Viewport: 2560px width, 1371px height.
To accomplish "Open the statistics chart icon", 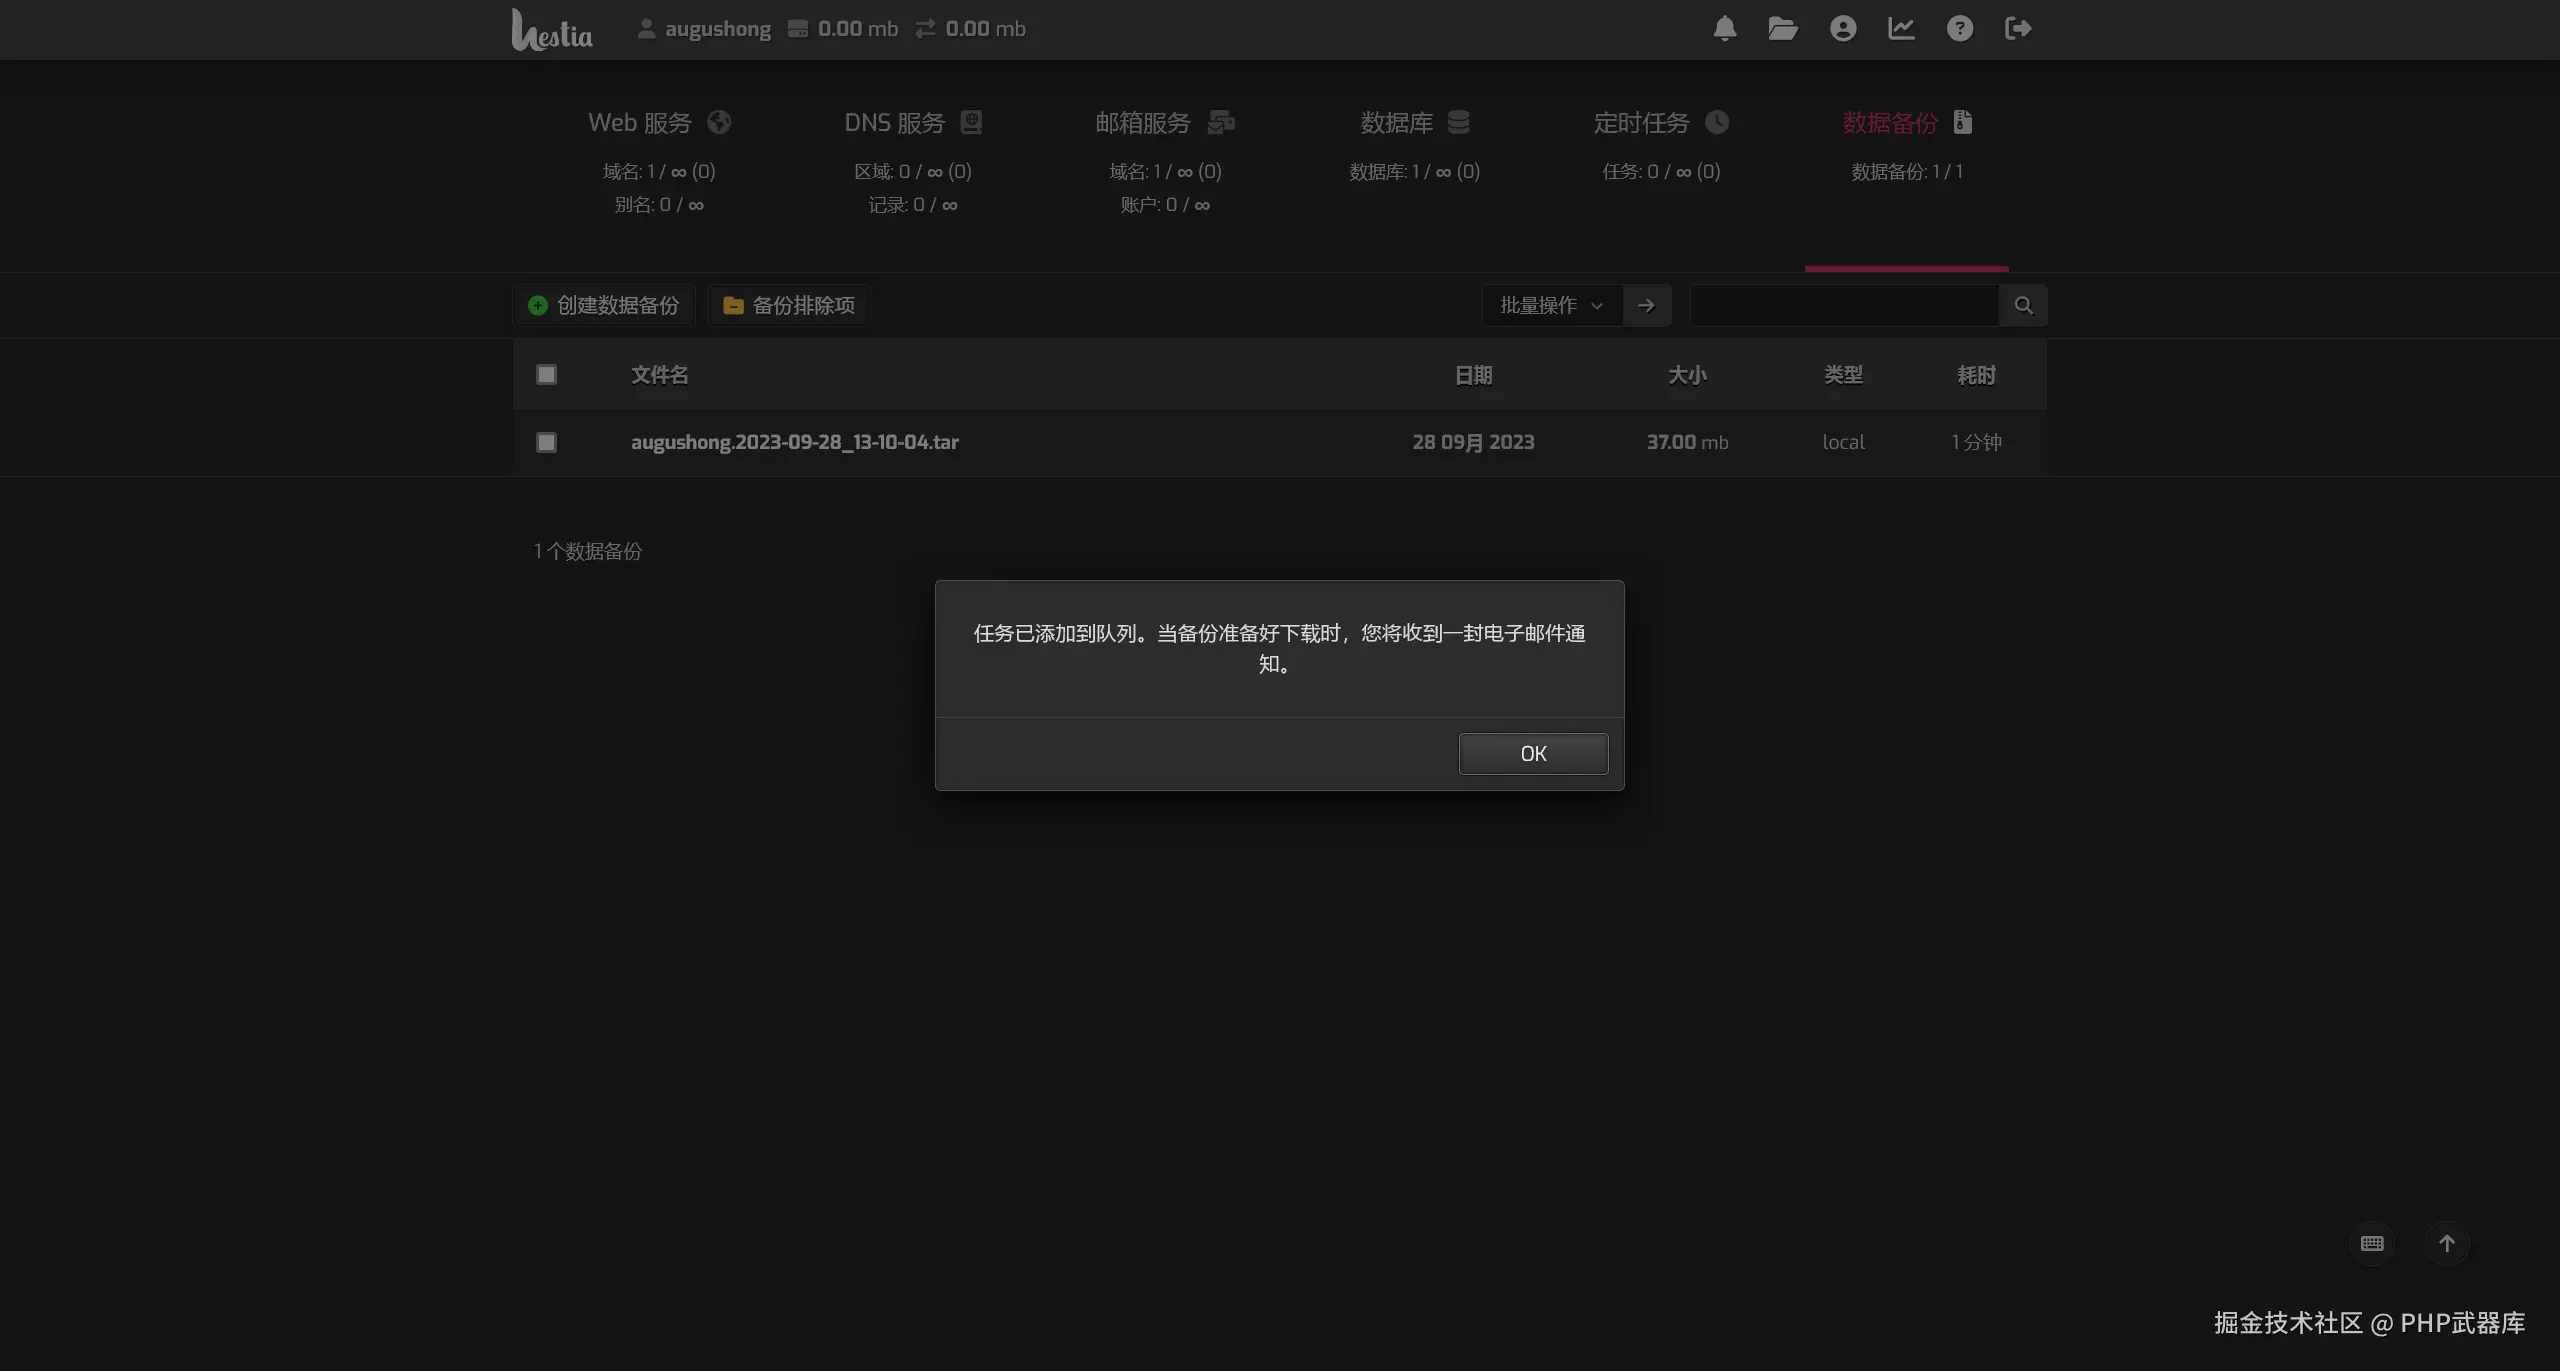I will pyautogui.click(x=1901, y=29).
